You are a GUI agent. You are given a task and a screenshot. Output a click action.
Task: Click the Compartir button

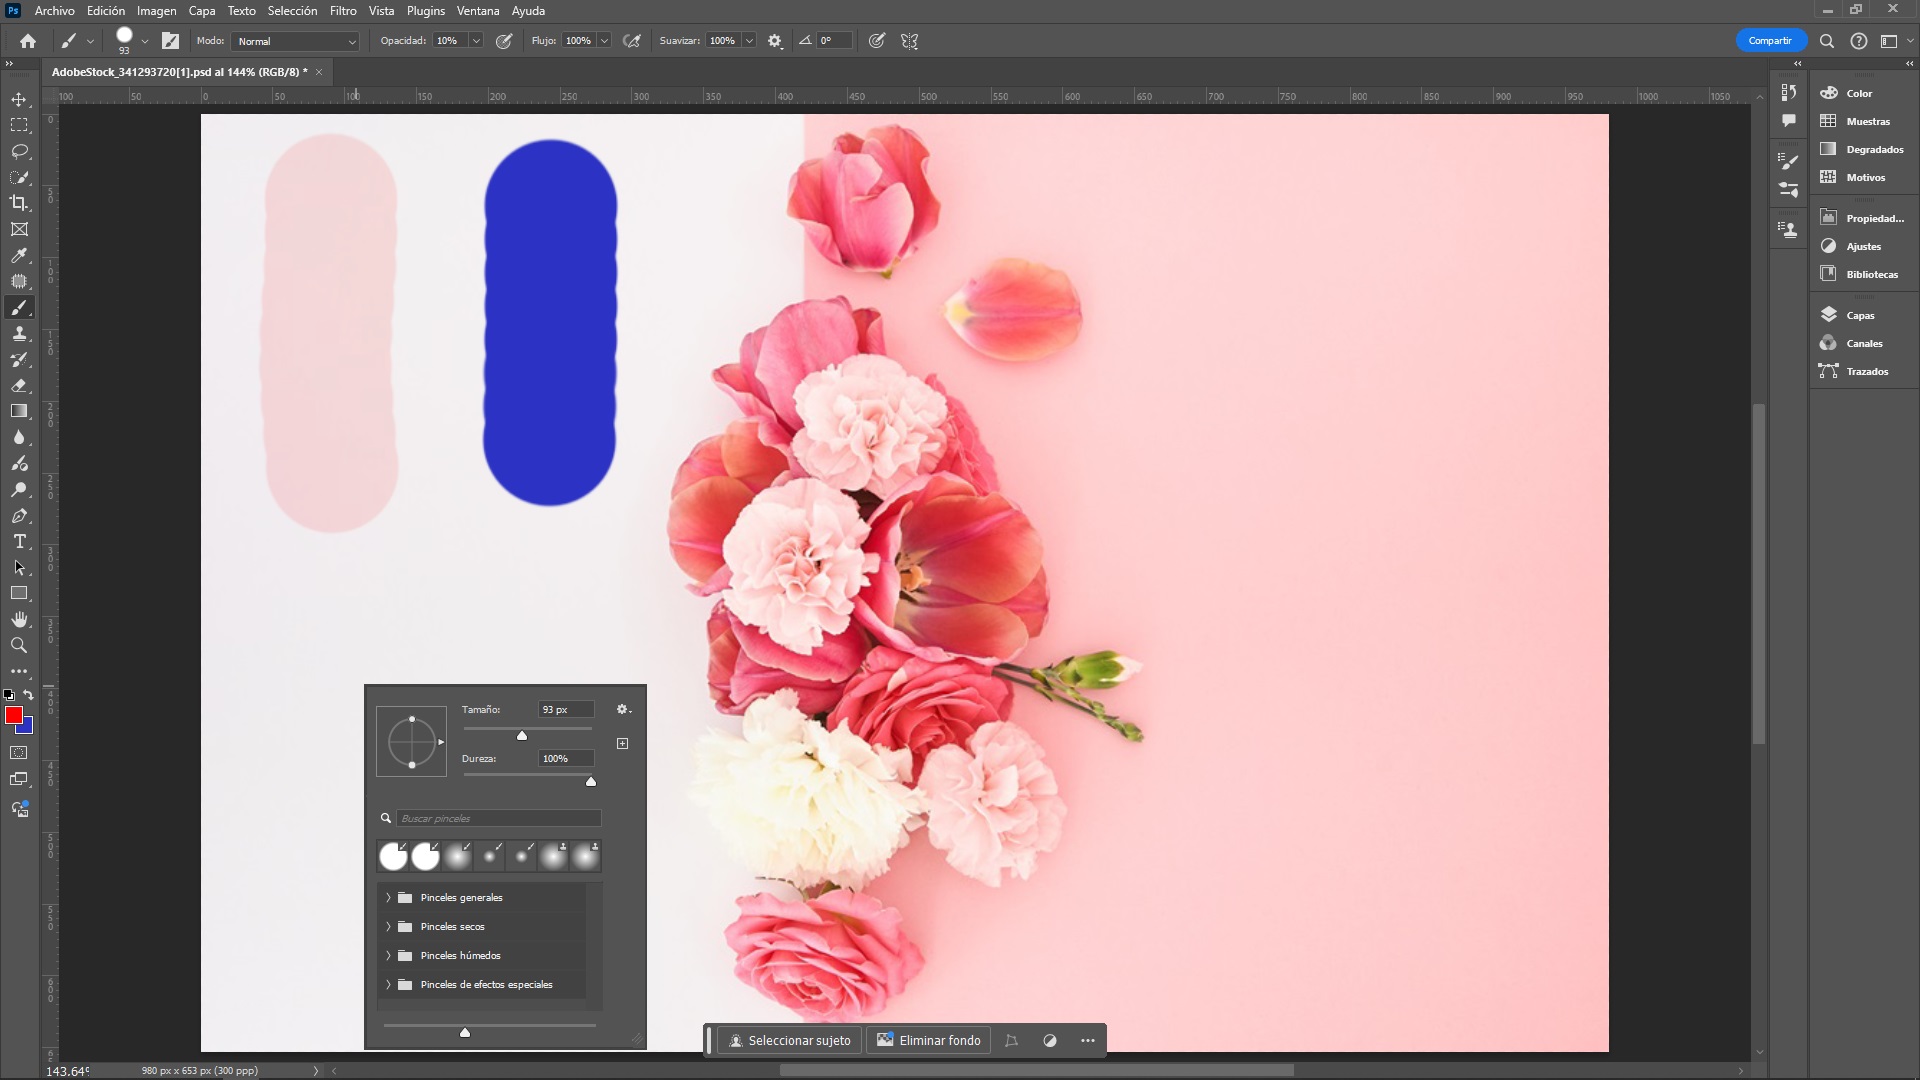point(1770,41)
